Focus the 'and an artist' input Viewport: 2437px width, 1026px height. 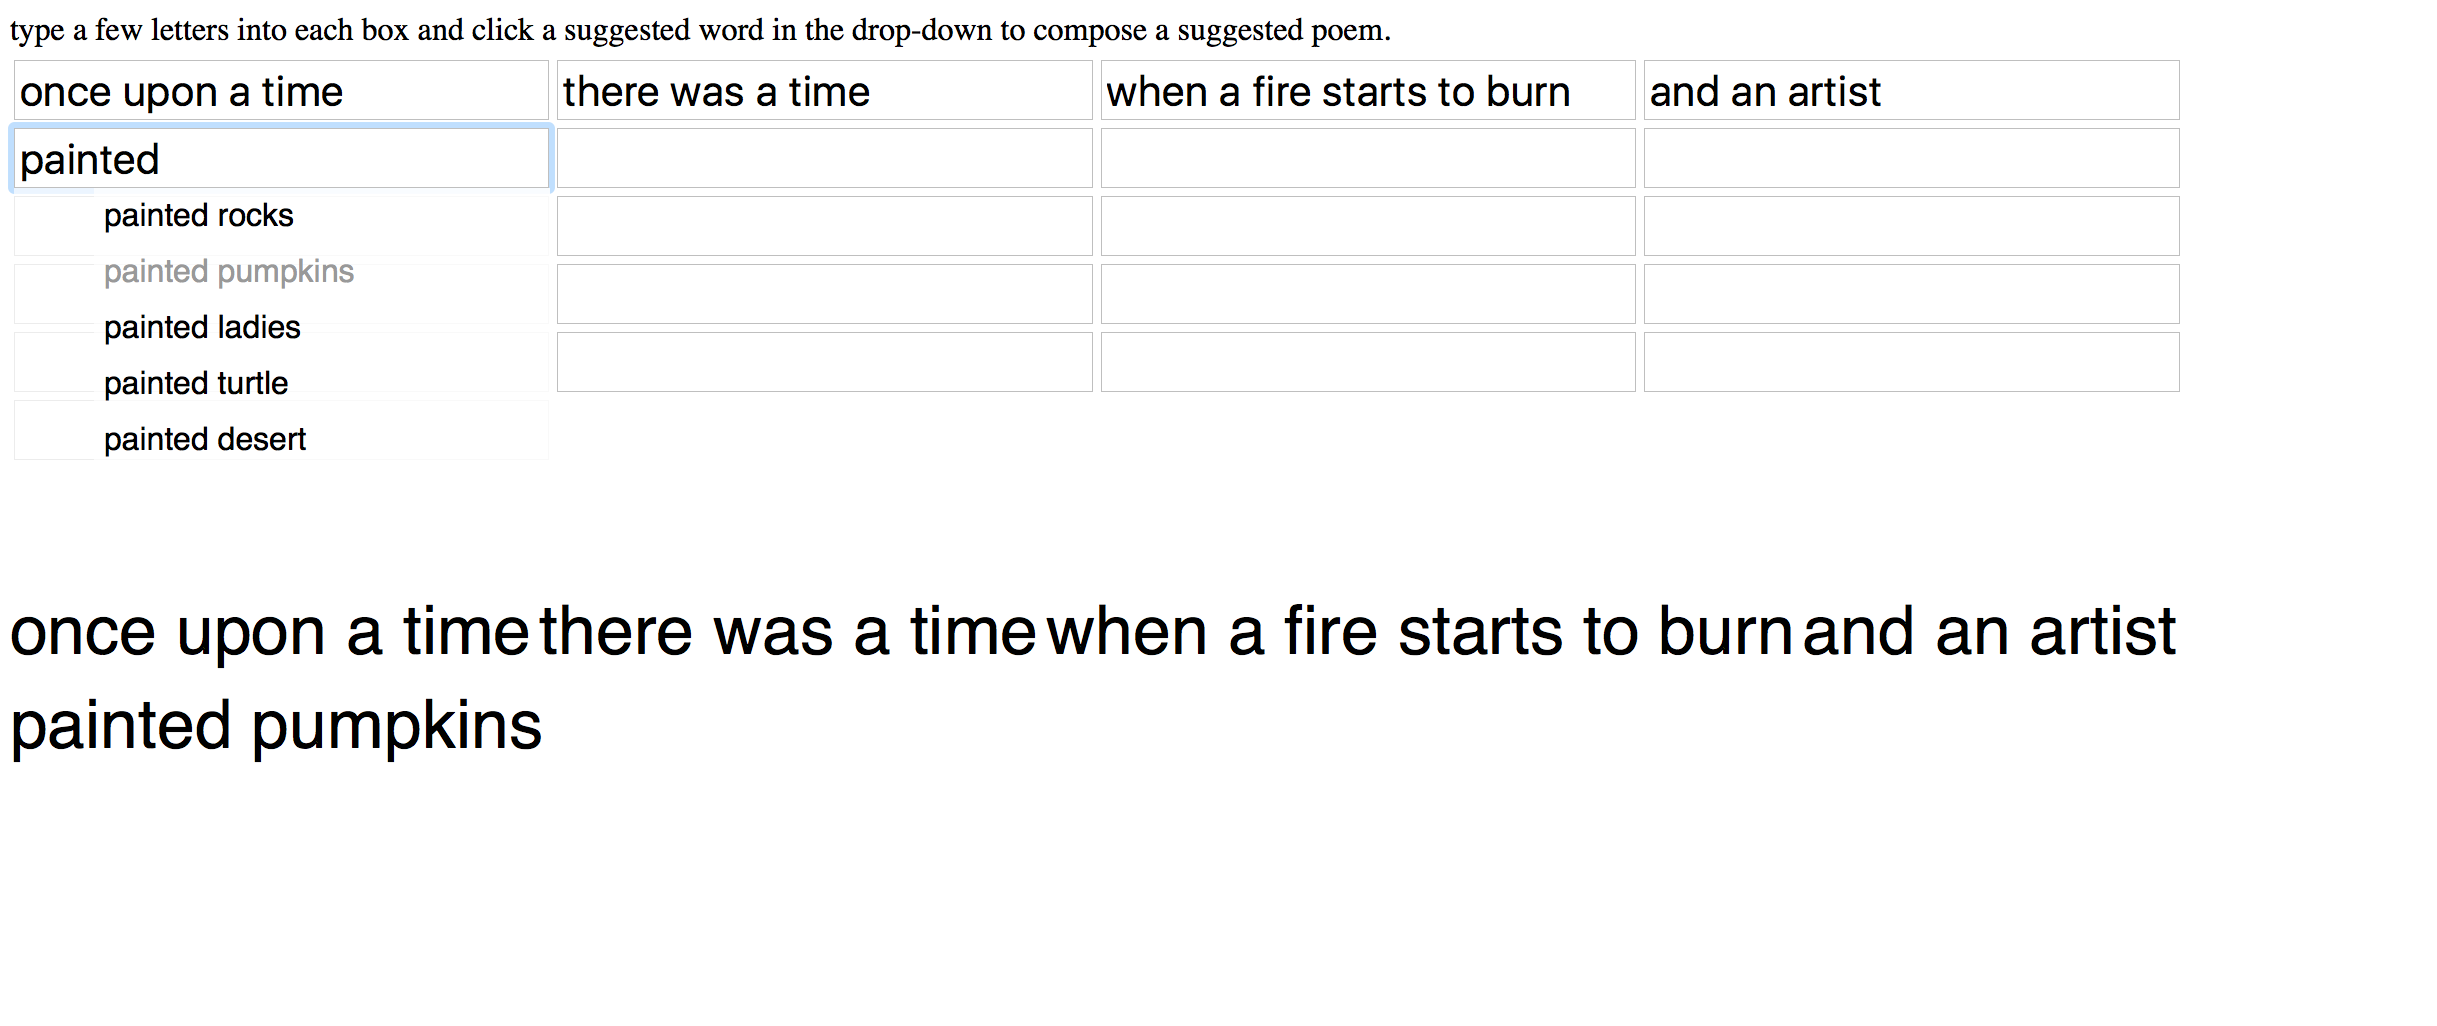click(x=1911, y=91)
